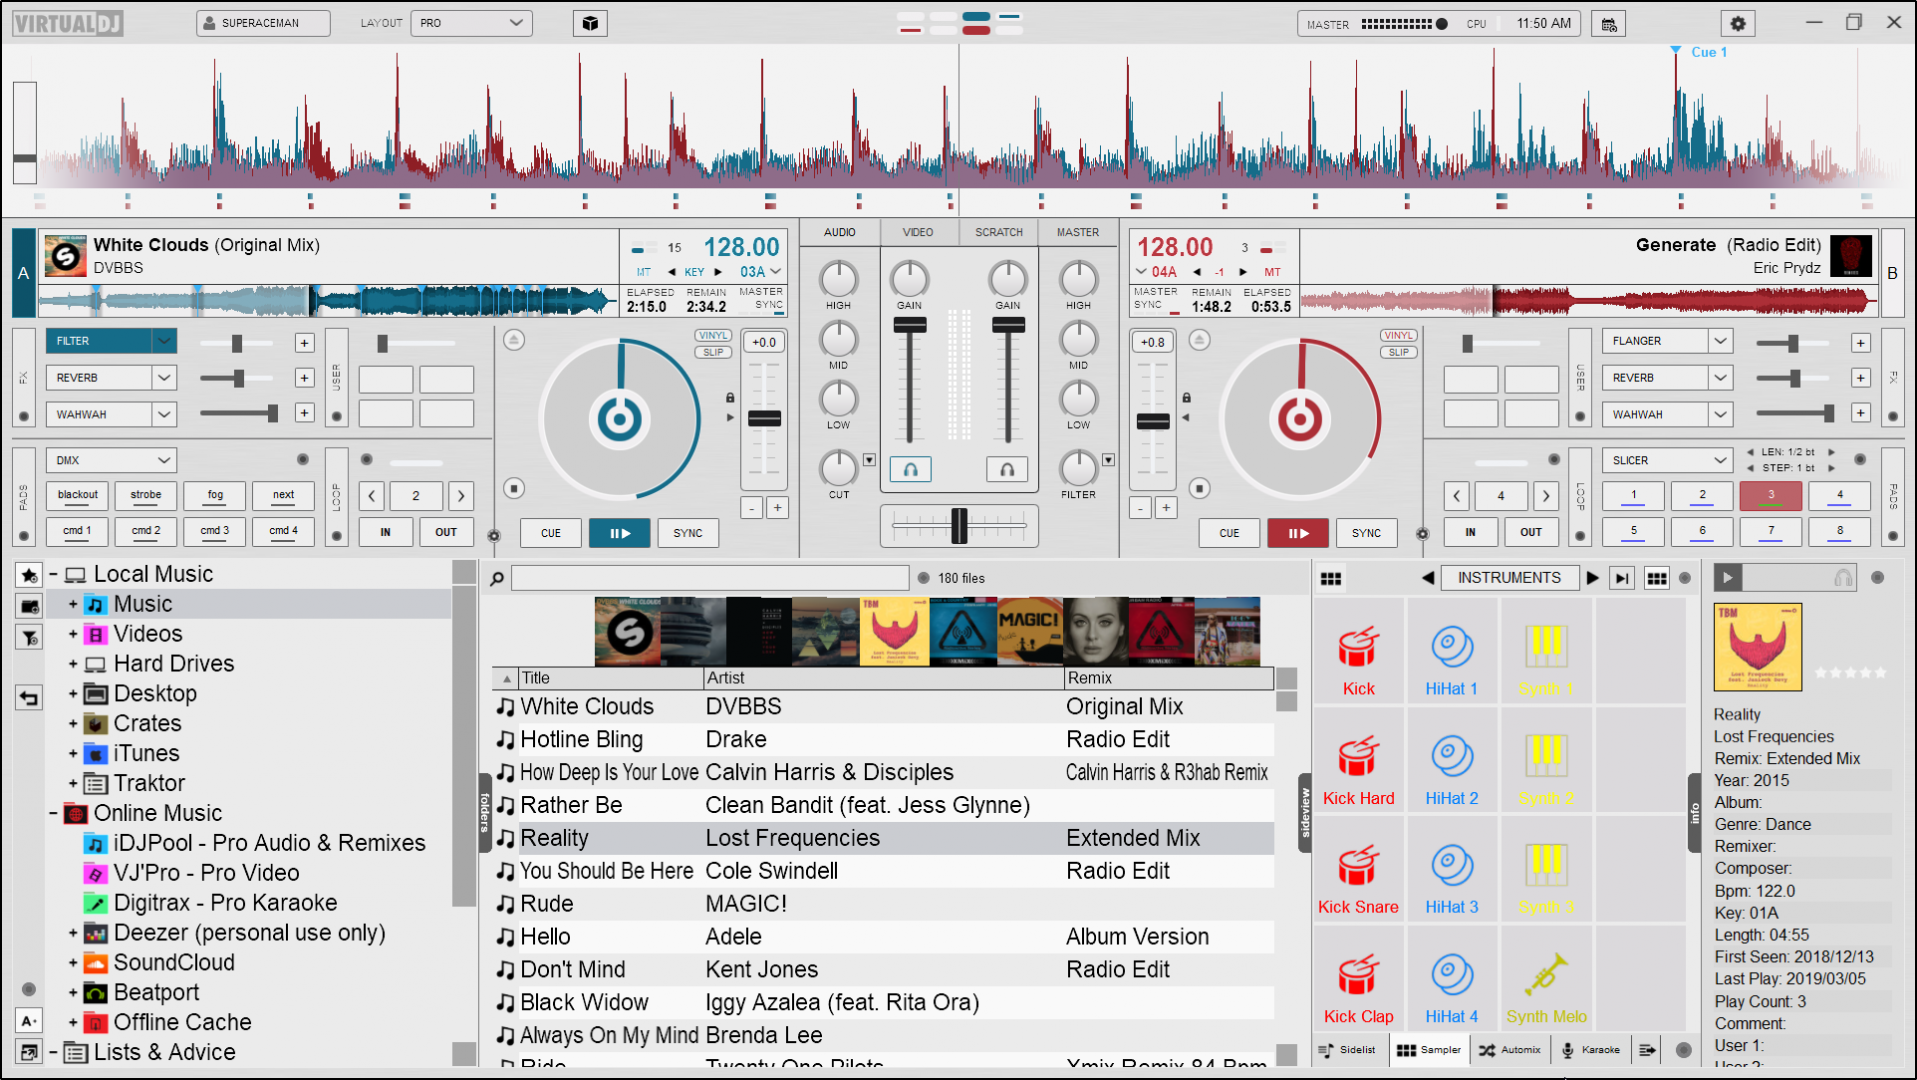Click deck A headphone cue icon
The image size is (1917, 1080).
[910, 469]
